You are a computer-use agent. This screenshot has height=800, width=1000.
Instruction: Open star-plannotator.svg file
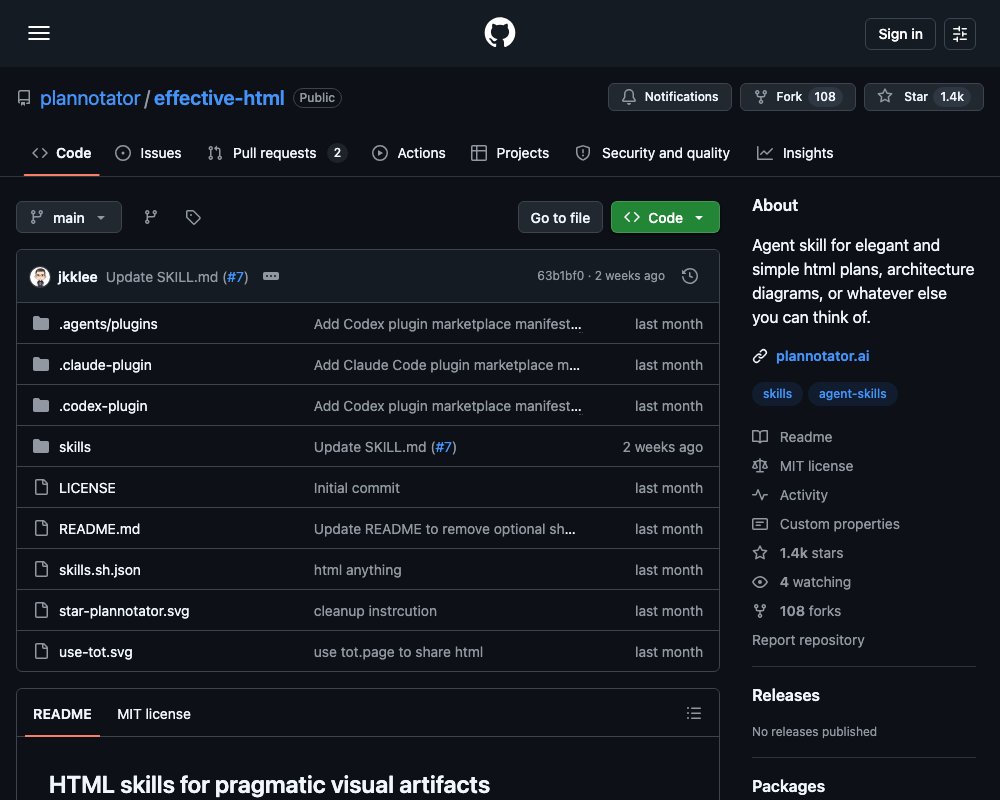click(124, 611)
